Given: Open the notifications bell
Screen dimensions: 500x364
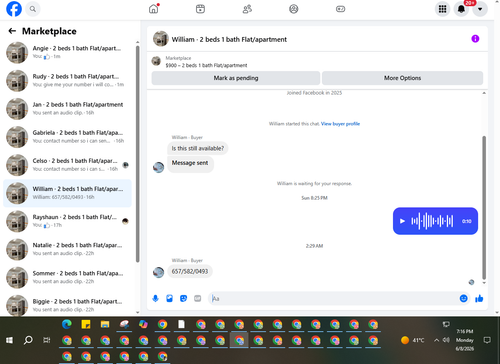Looking at the screenshot, I should pos(461,9).
